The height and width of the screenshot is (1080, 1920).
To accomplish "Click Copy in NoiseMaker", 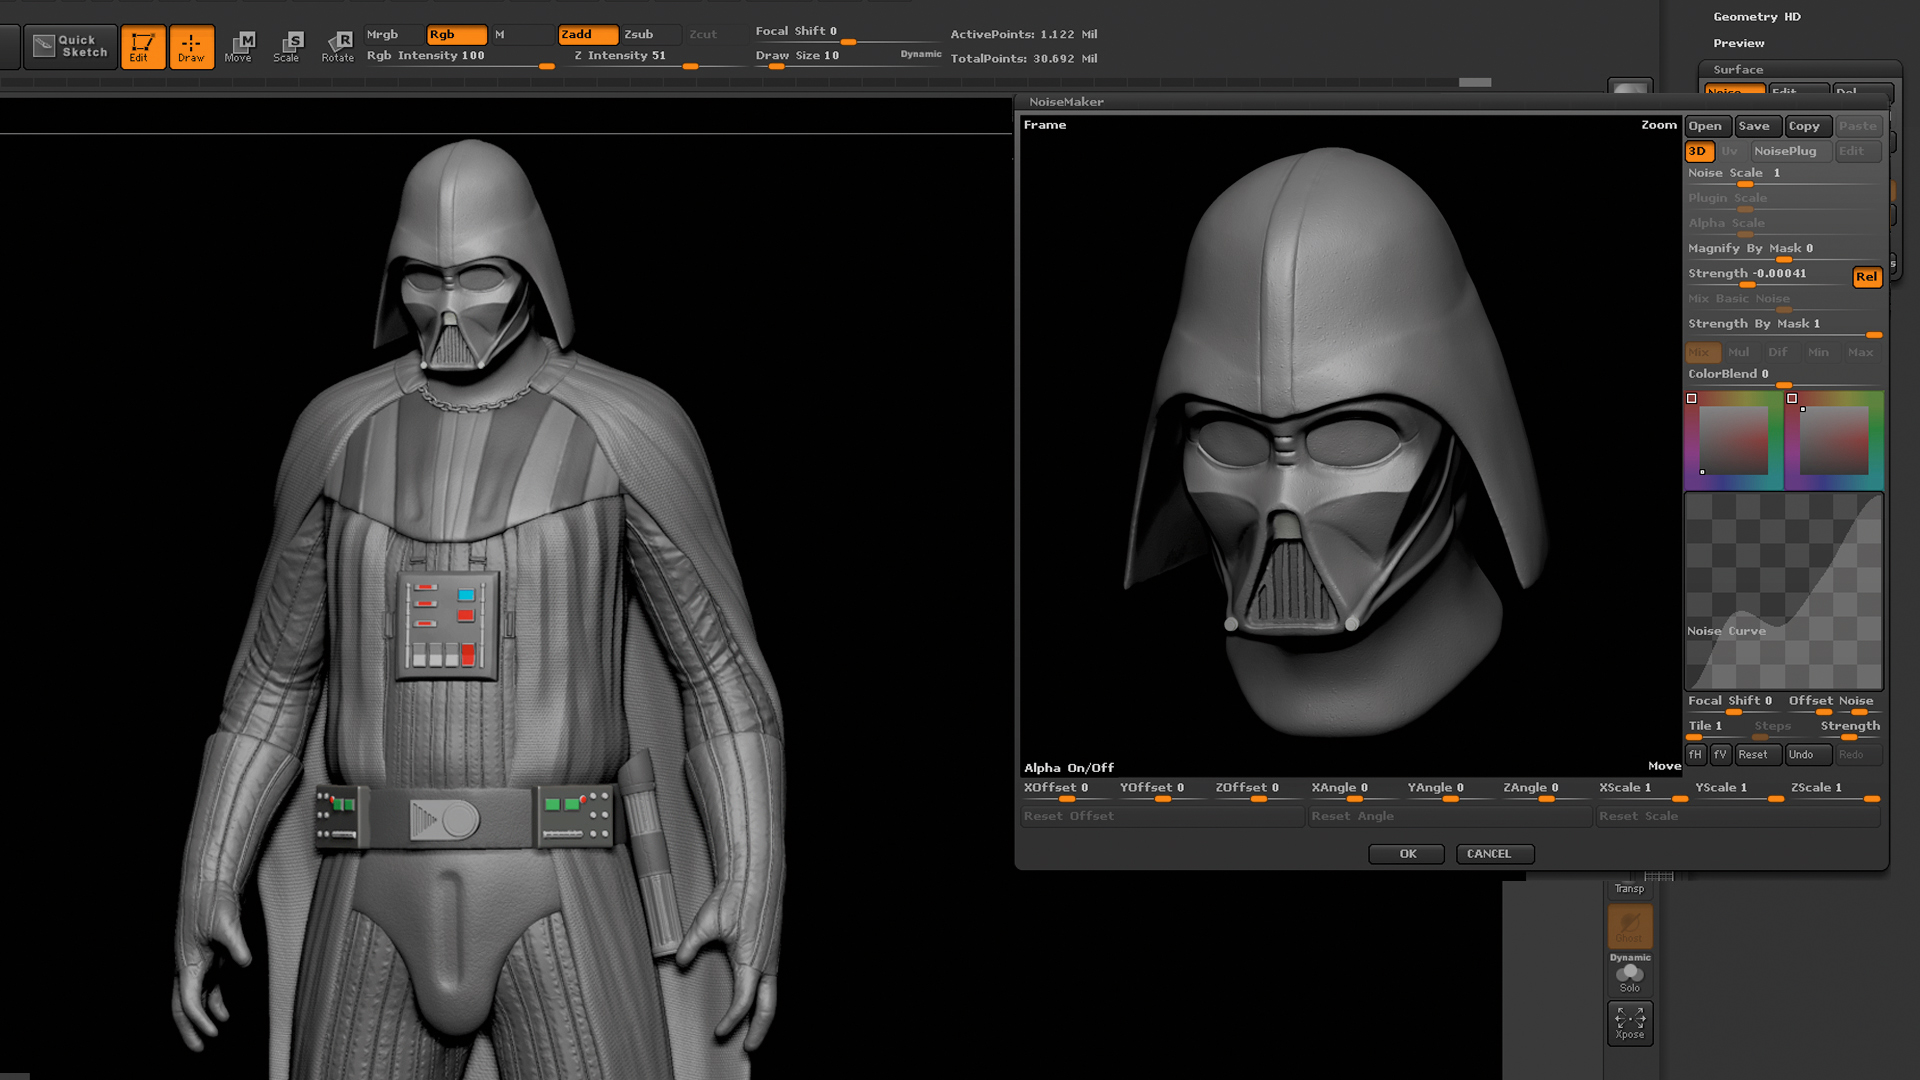I will (1806, 126).
